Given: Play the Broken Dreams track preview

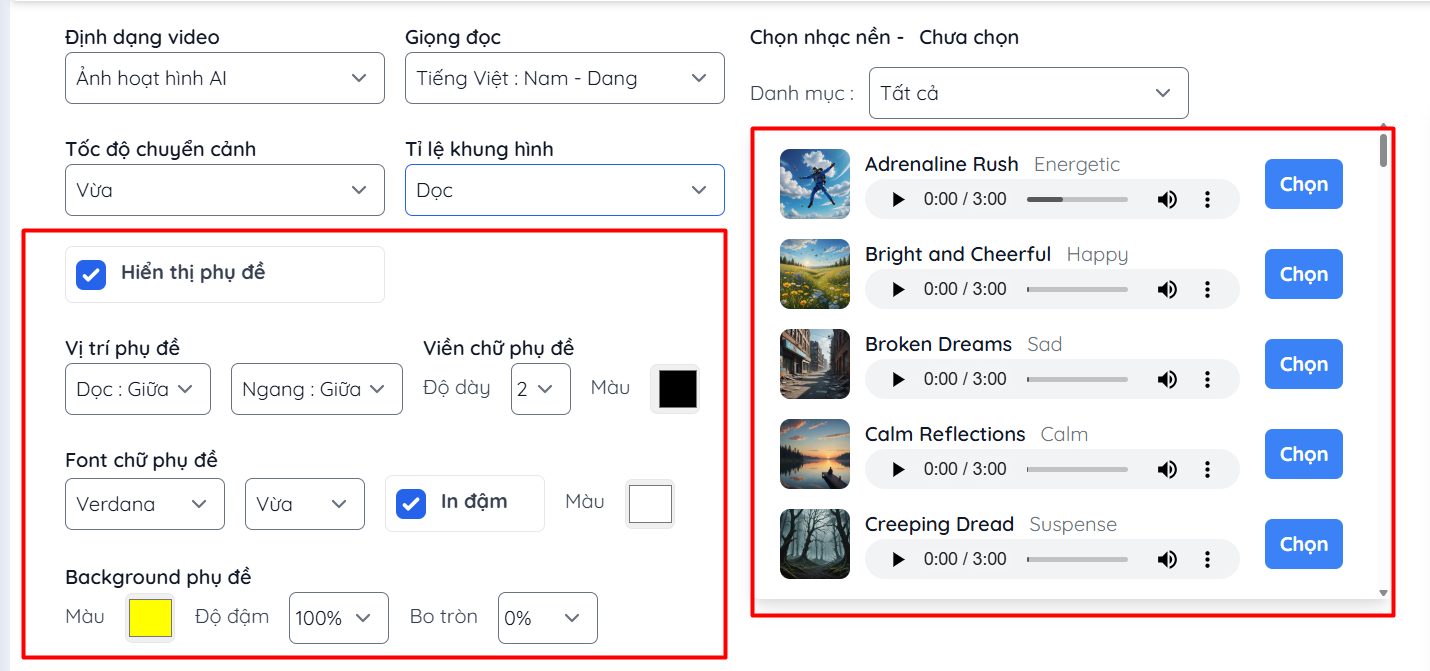Looking at the screenshot, I should pyautogui.click(x=898, y=379).
